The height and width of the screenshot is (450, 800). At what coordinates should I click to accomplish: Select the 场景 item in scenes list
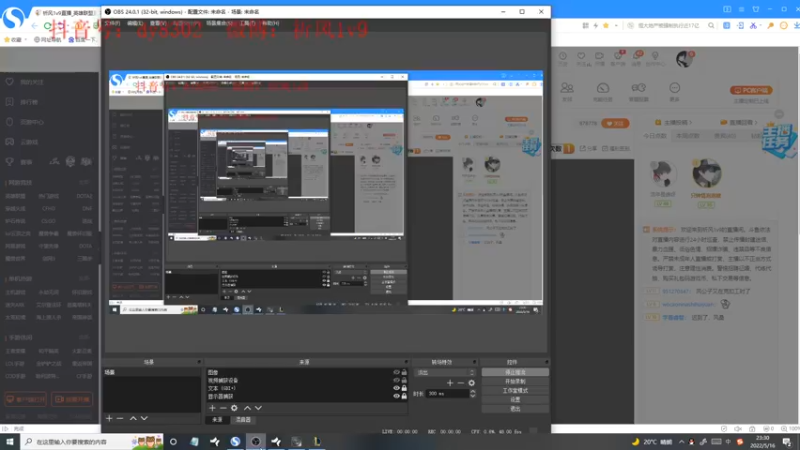[152, 372]
